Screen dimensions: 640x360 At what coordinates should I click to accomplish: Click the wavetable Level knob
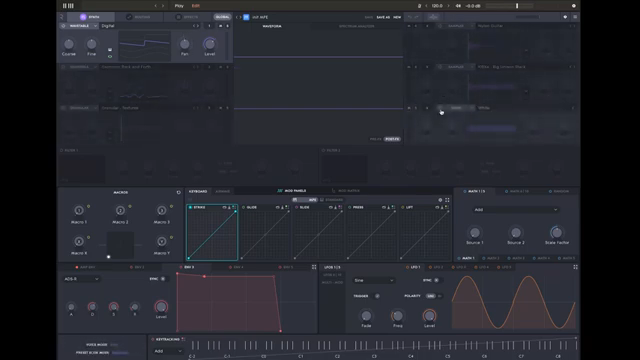[209, 44]
